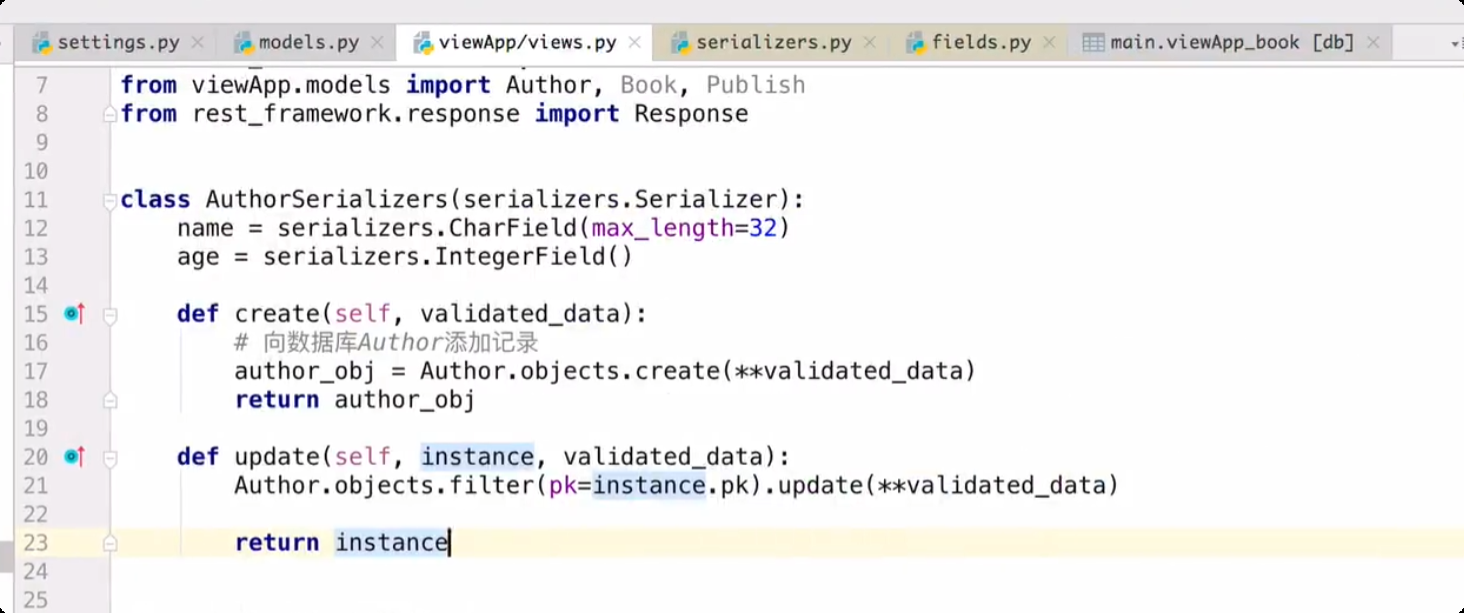Click the instance parameter in update signature
The image size is (1464, 613).
[x=477, y=457]
